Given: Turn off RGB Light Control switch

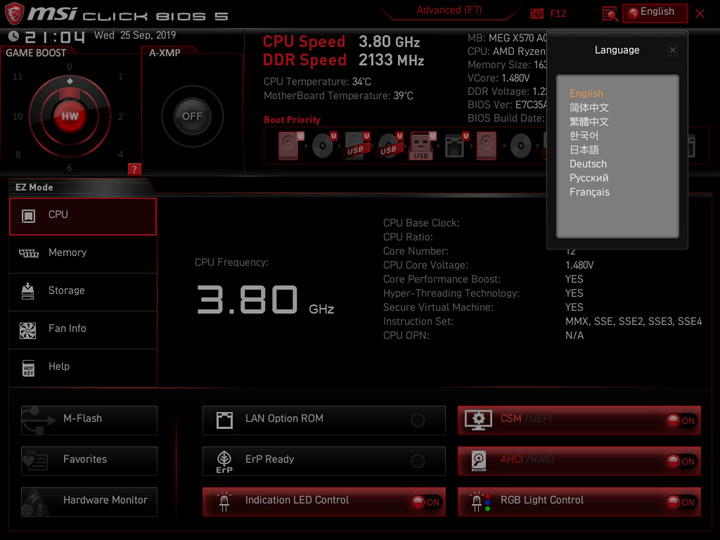Looking at the screenshot, I should point(681,502).
